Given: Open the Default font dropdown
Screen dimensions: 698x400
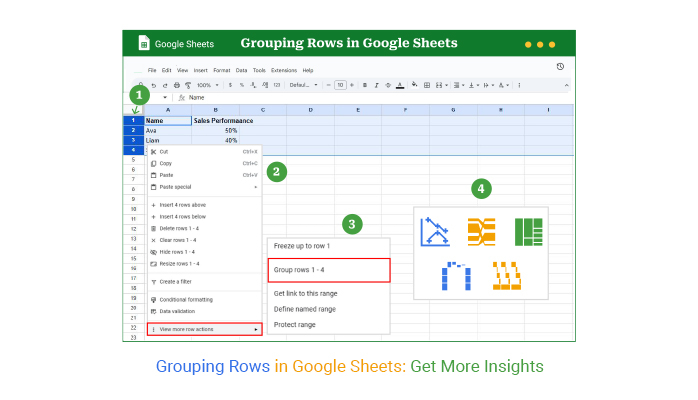Looking at the screenshot, I should pos(304,85).
